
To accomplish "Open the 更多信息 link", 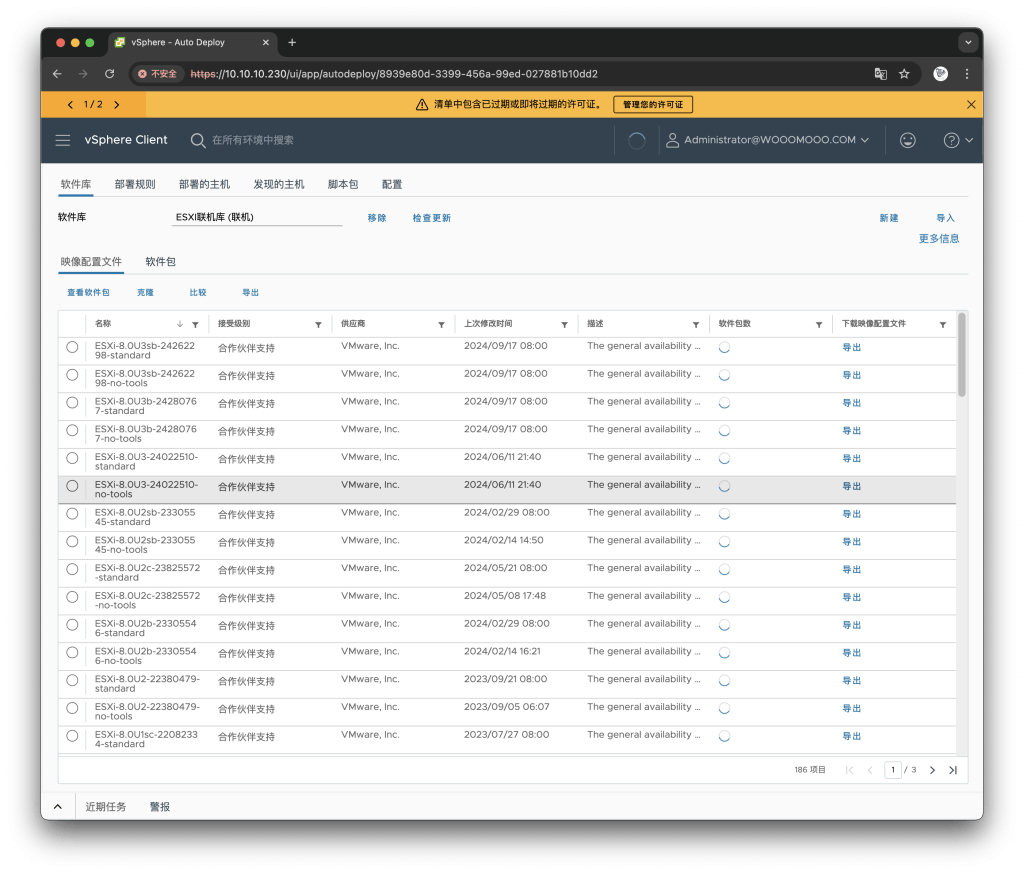I will click(939, 239).
